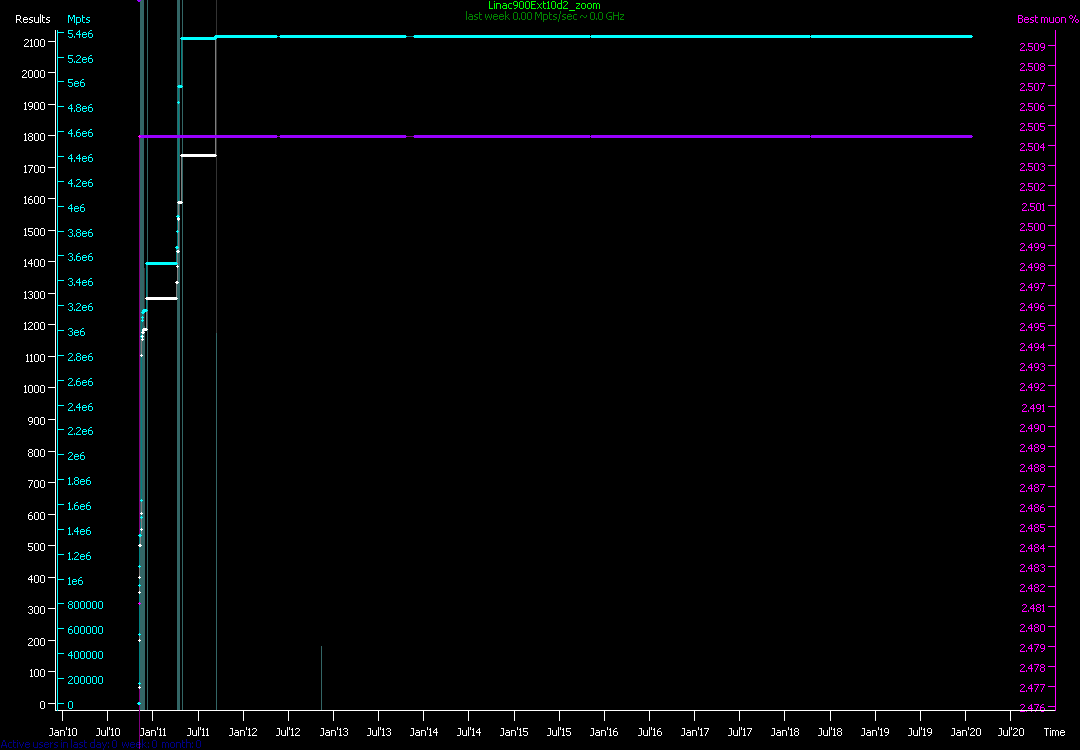Select the Results axis label

(x=33, y=19)
